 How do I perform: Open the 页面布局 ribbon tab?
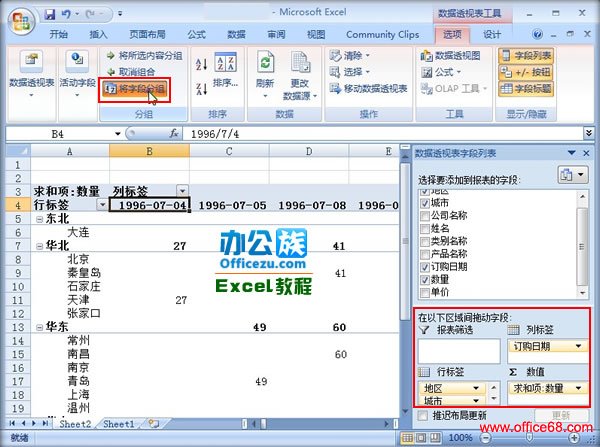147,34
